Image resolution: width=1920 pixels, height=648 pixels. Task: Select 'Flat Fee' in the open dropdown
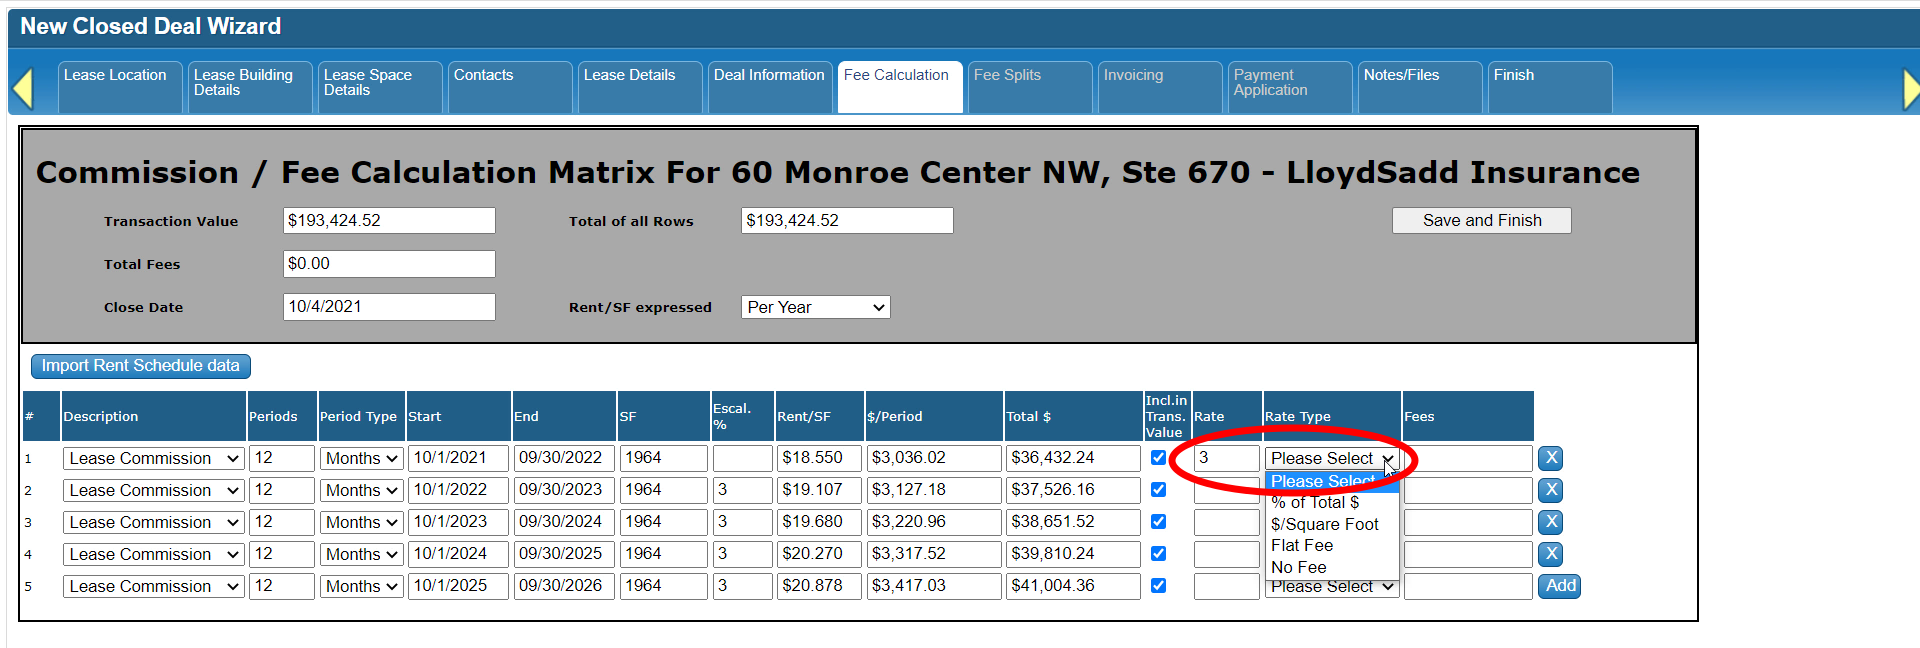pyautogui.click(x=1301, y=546)
